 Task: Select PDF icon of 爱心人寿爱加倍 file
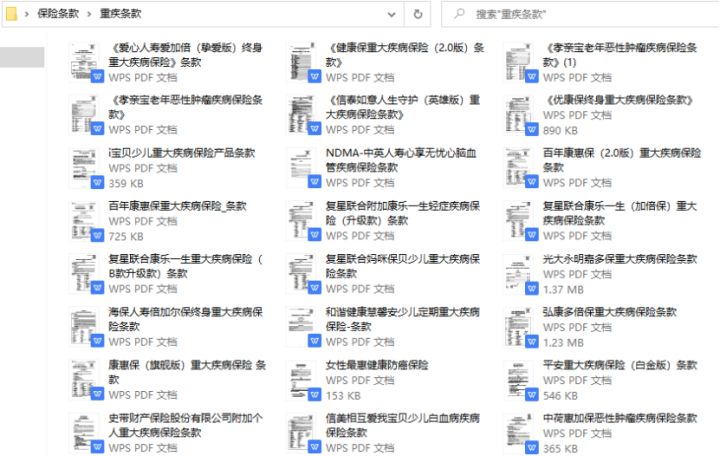(86, 62)
